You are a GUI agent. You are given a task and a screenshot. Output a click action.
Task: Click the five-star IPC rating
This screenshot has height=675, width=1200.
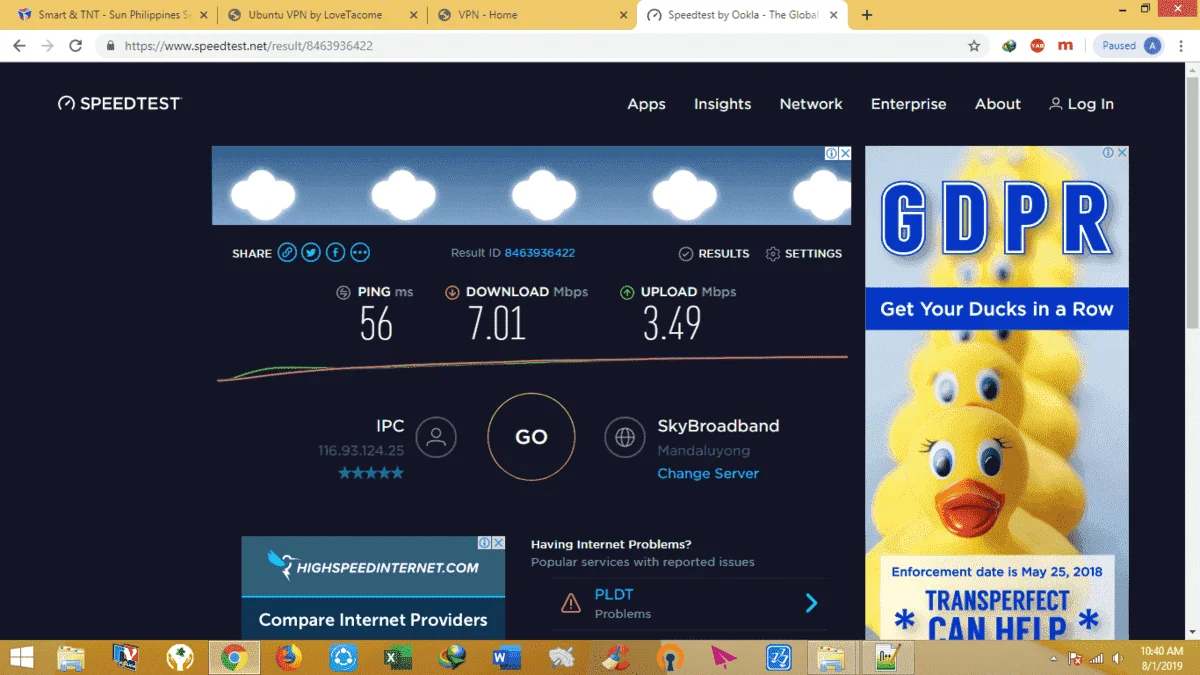371,473
